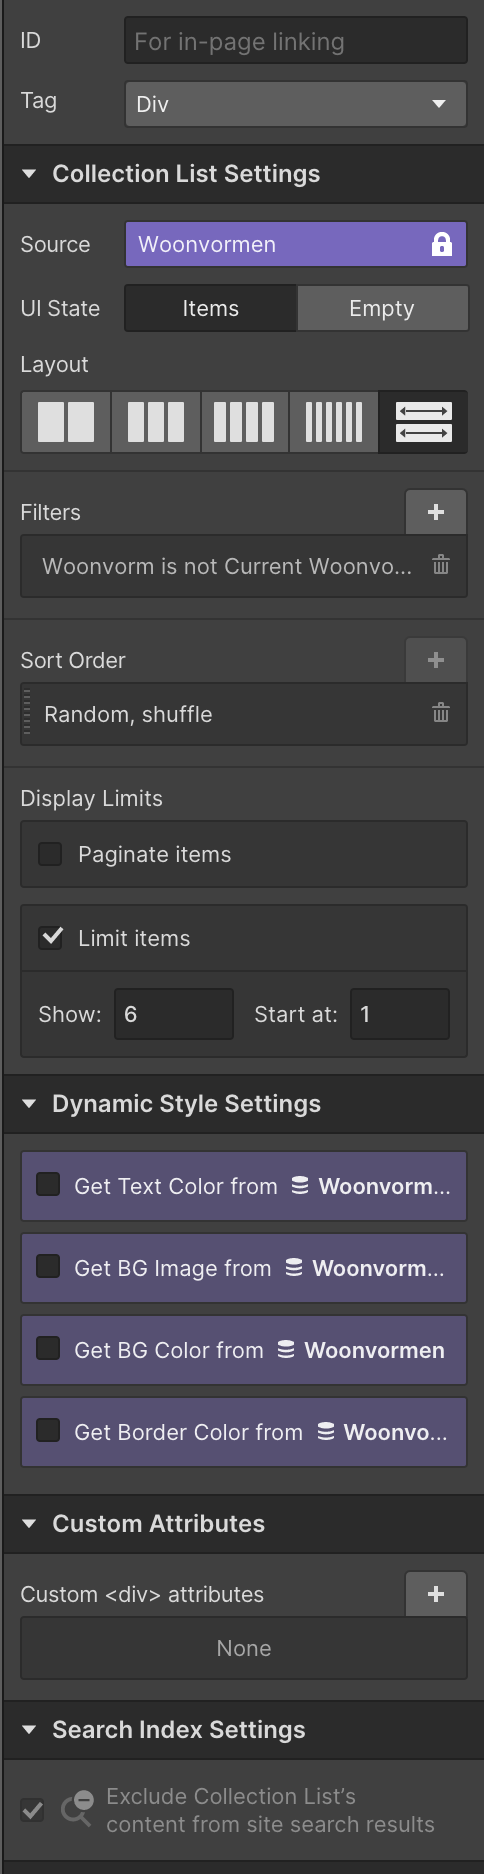
Task: Add a sort order with plus button
Action: coord(436,660)
